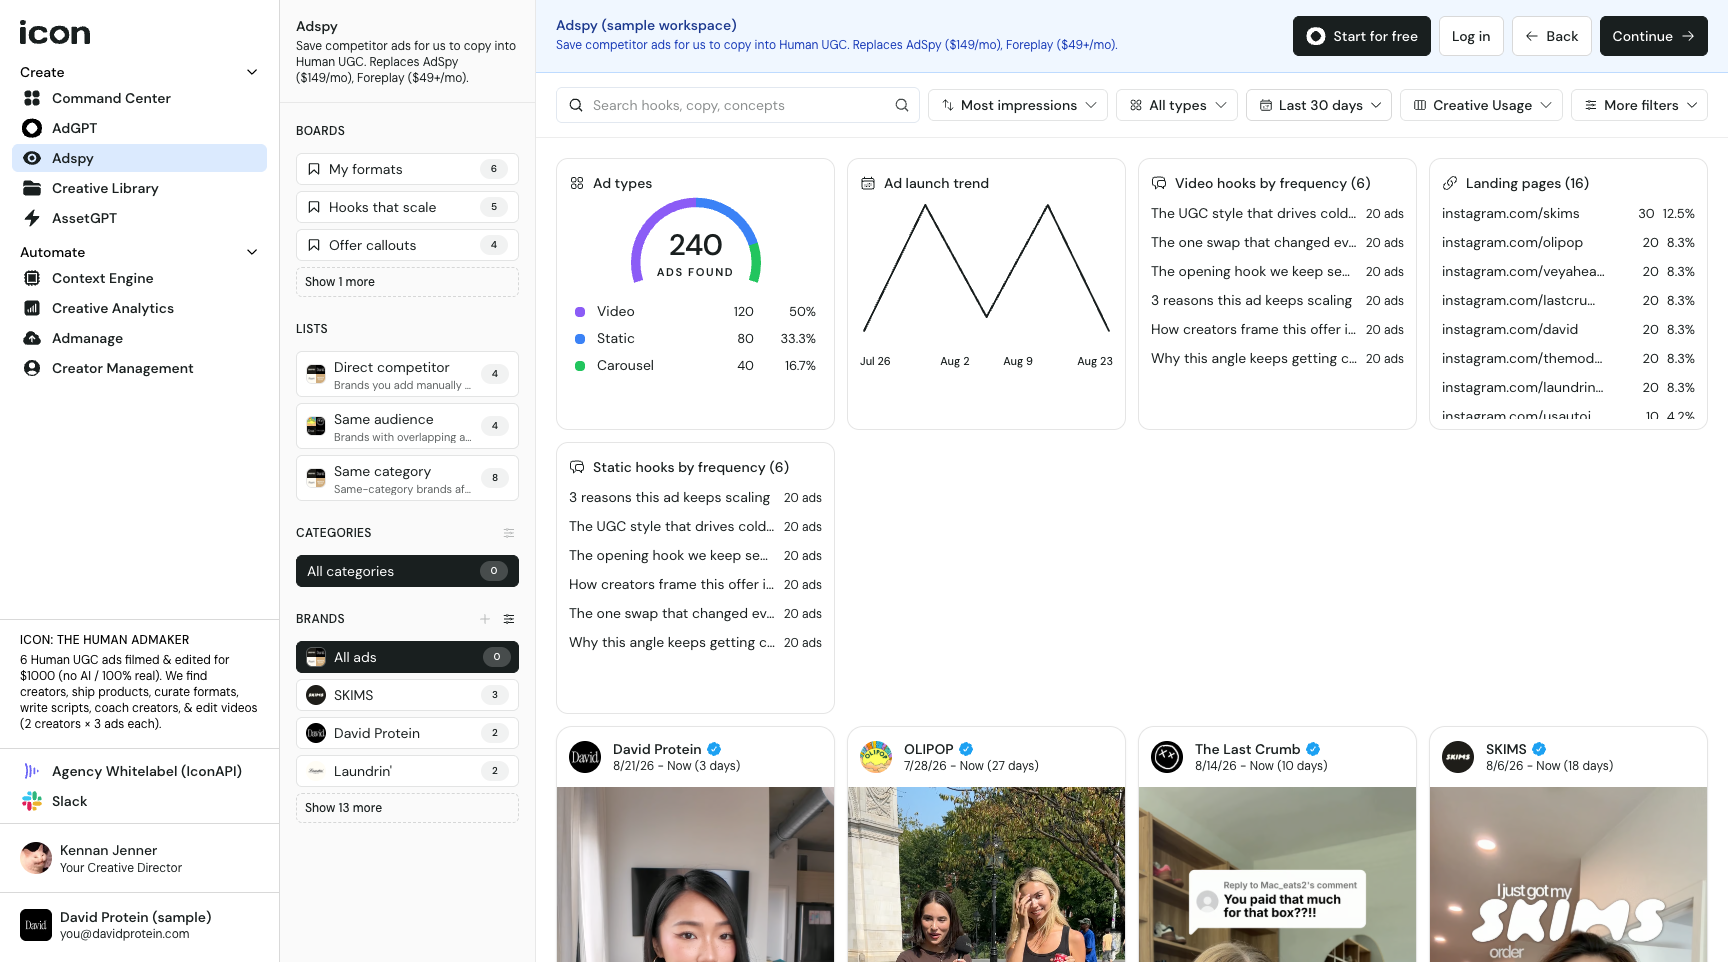Click the AdGPT circle icon
Screen dimensions: 1728x962
32,128
